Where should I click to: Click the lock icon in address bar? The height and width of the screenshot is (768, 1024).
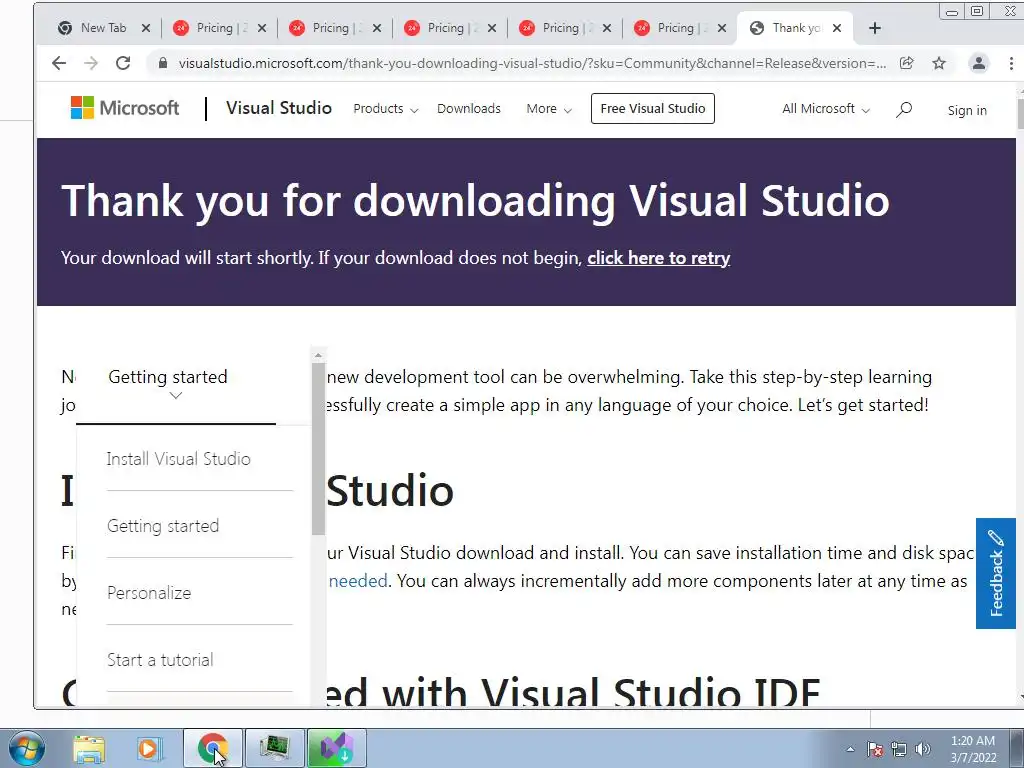(x=163, y=63)
